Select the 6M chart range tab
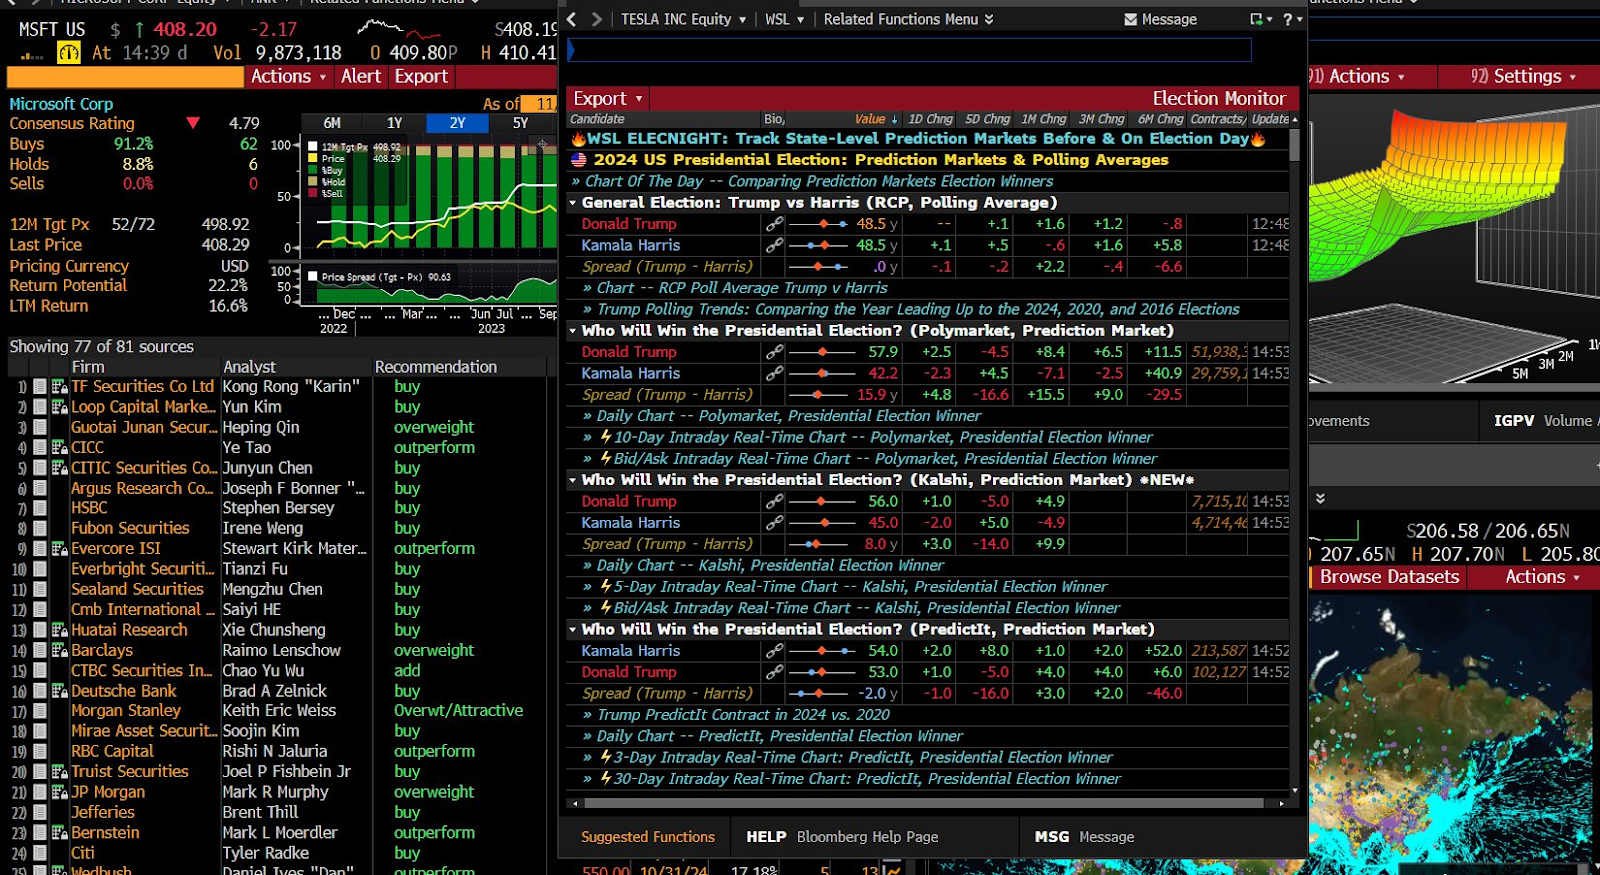Viewport: 1600px width, 875px height. point(332,123)
